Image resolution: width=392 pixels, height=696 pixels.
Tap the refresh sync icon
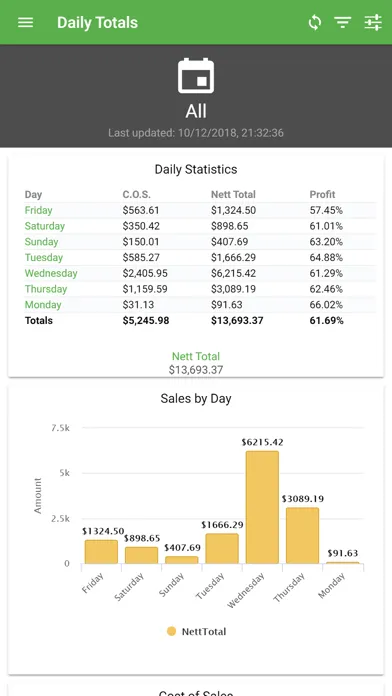click(314, 23)
